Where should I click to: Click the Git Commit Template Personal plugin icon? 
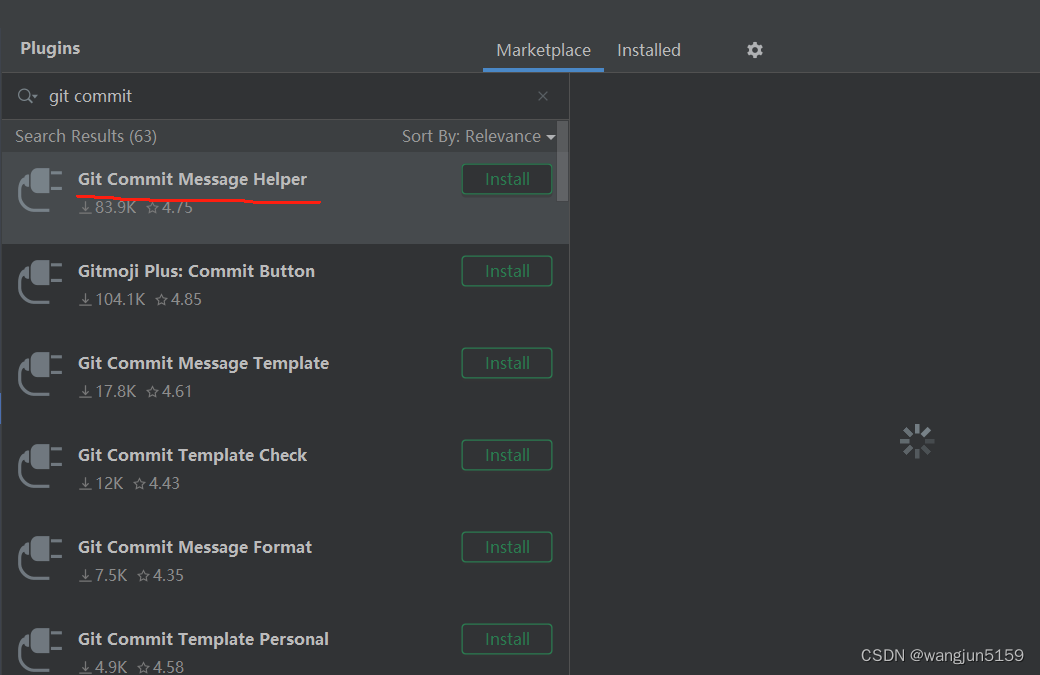(40, 651)
